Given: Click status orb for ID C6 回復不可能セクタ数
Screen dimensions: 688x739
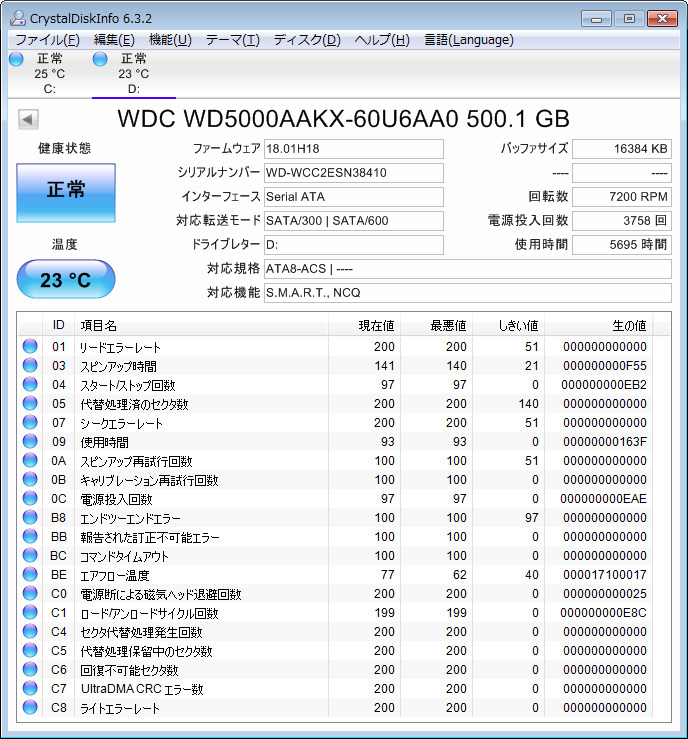Looking at the screenshot, I should click(30, 670).
